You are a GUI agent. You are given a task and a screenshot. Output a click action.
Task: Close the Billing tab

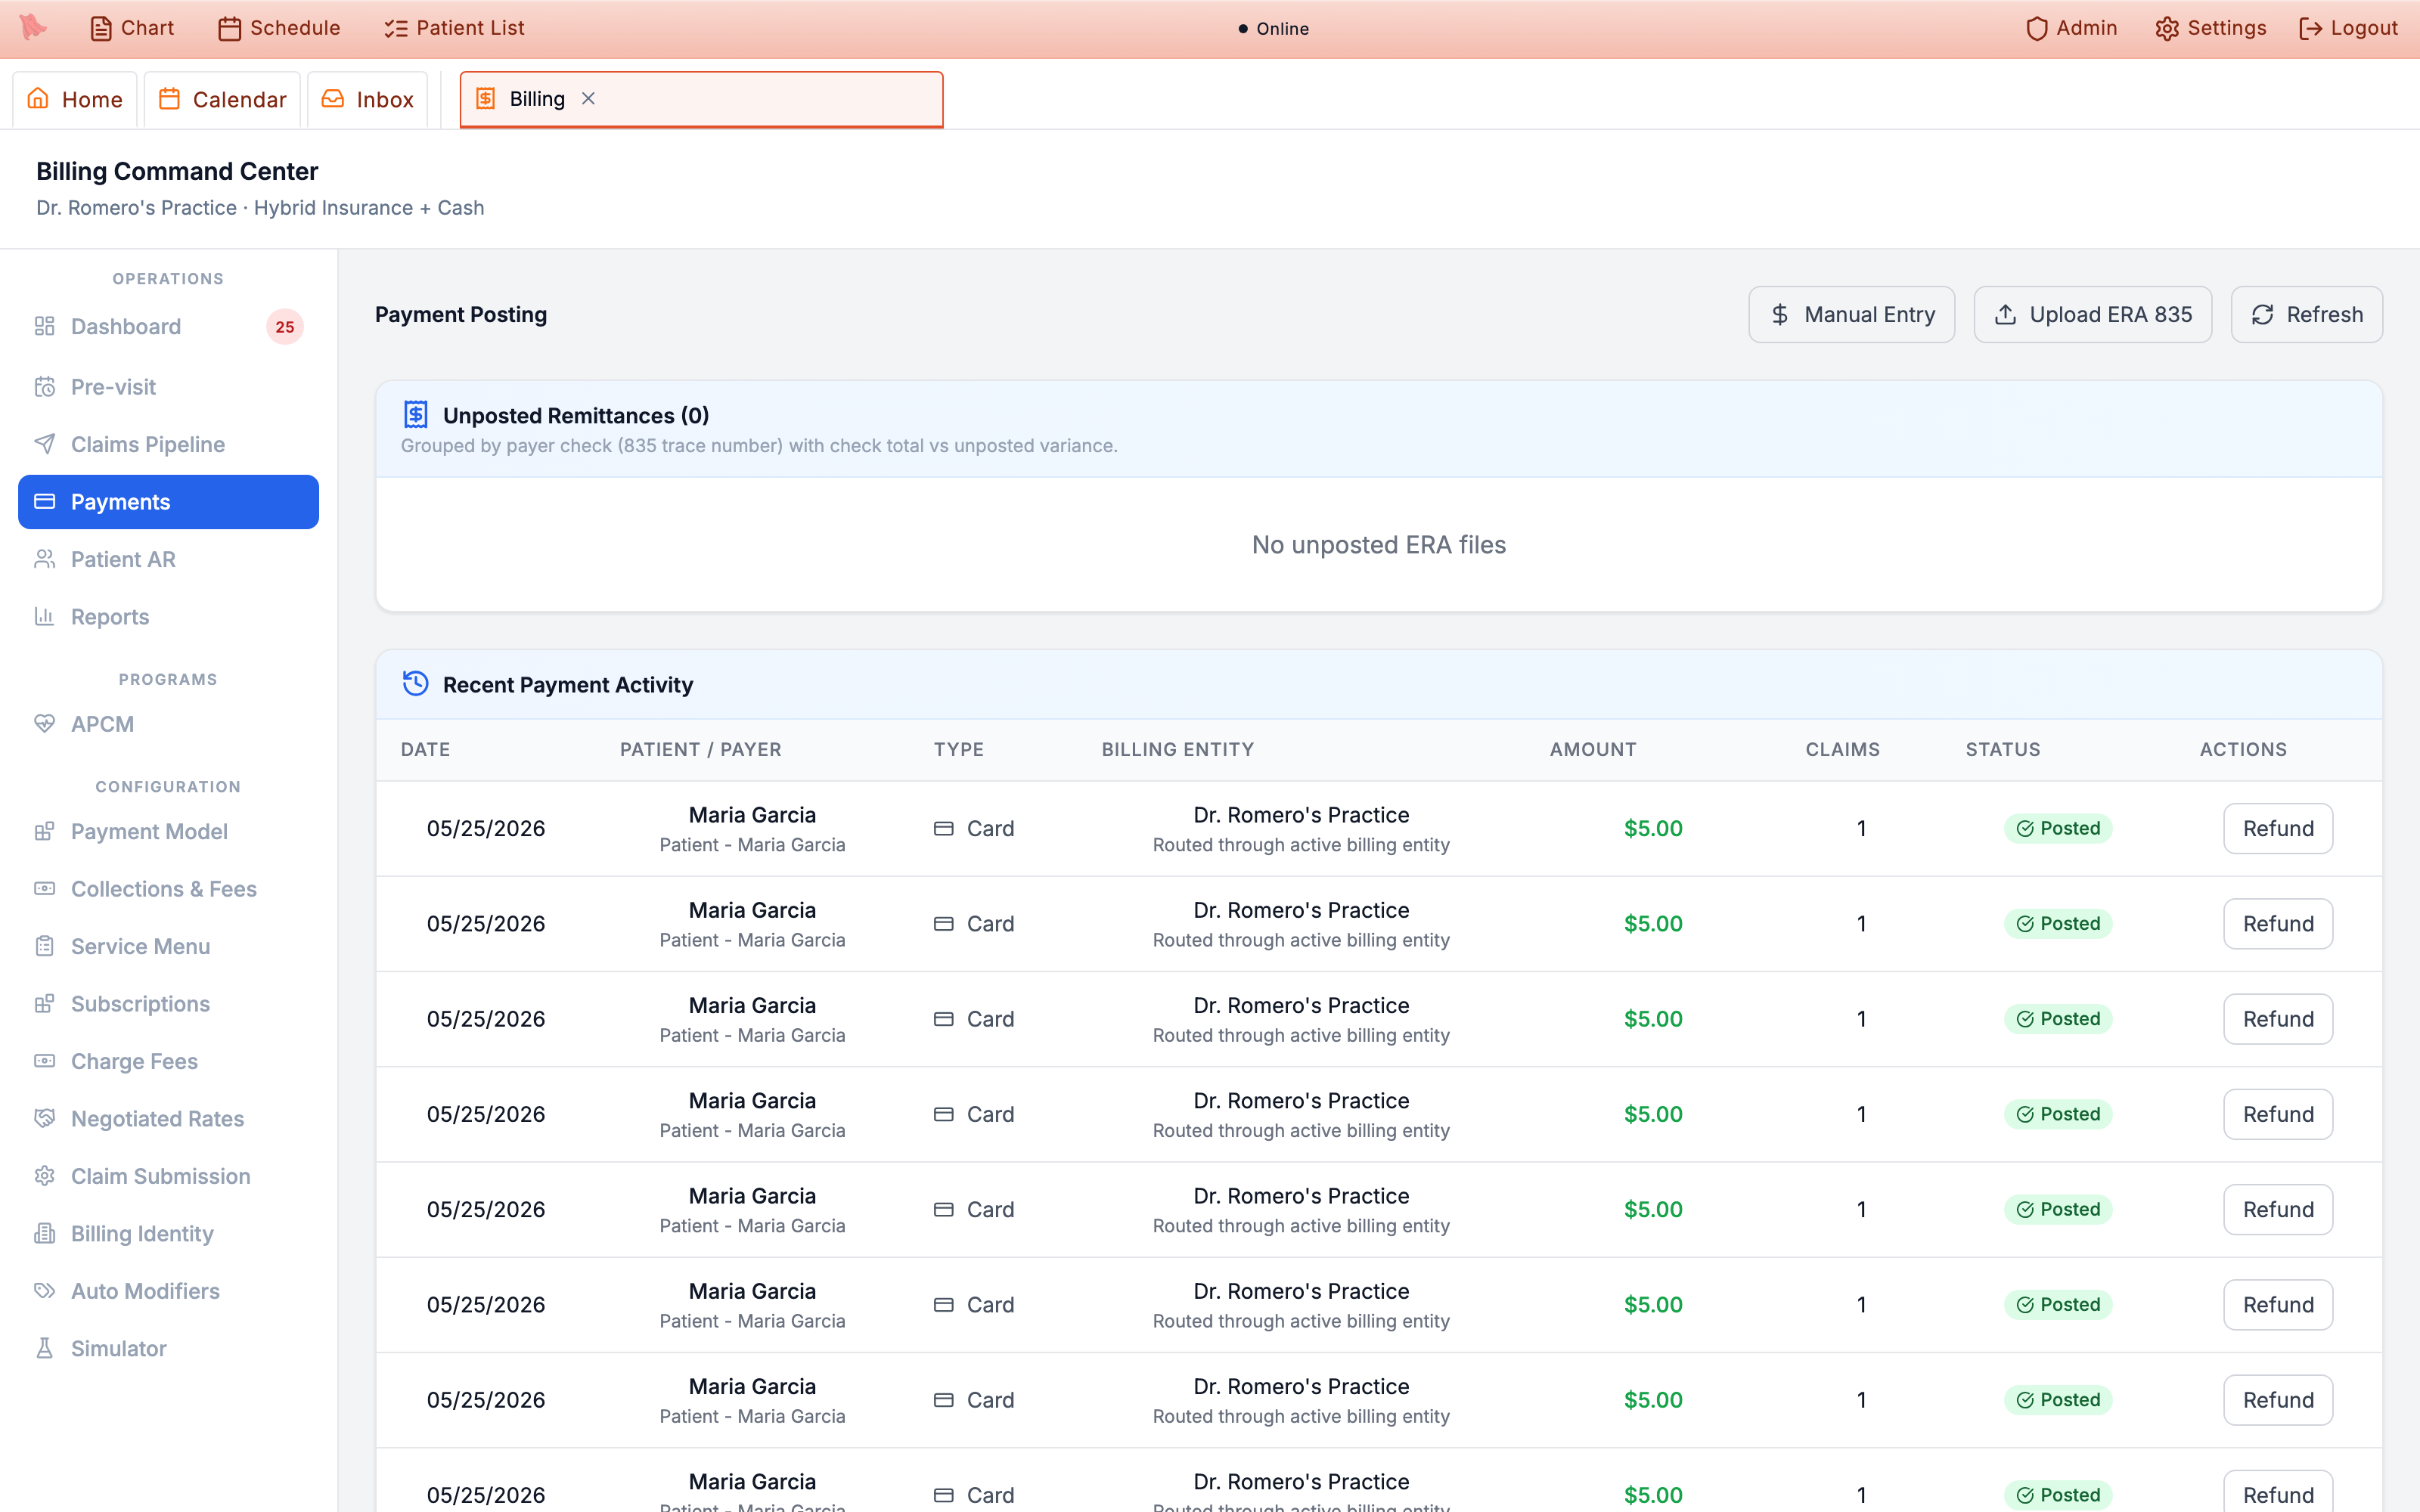point(588,98)
